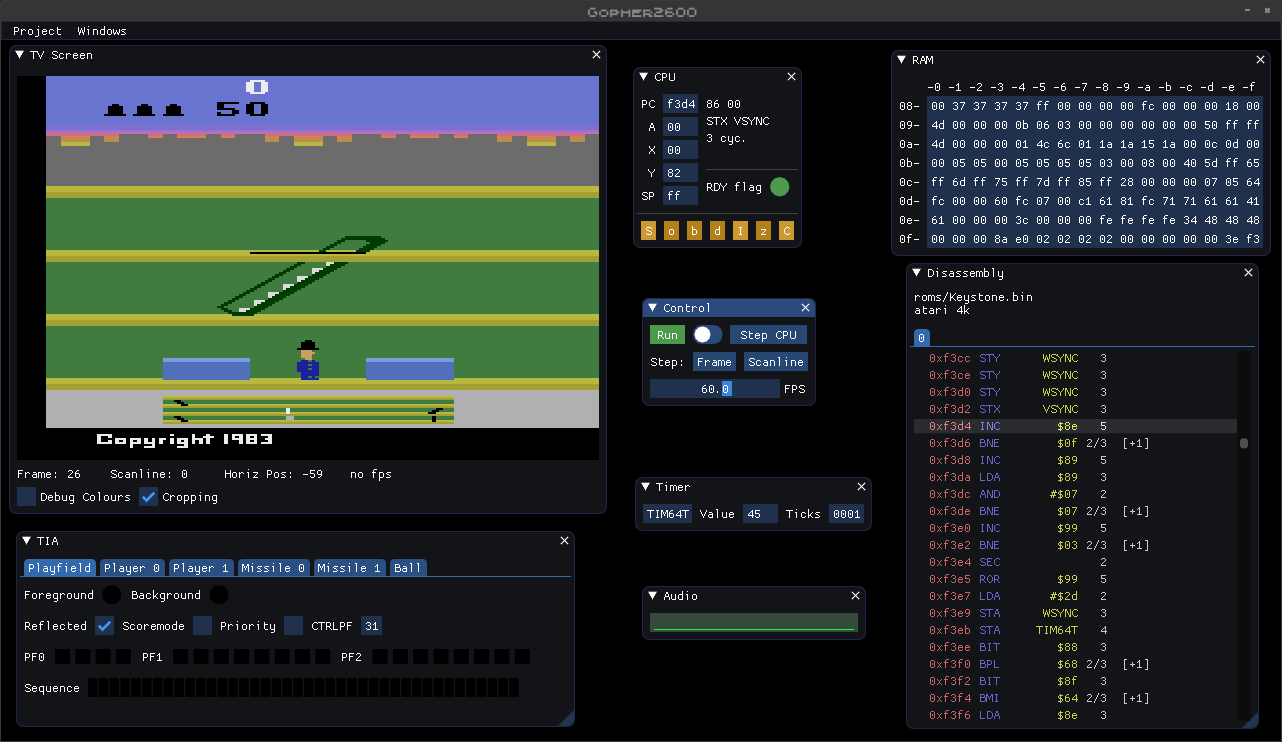Image resolution: width=1282 pixels, height=742 pixels.
Task: Toggle the S status flag in CPU
Action: 648,232
